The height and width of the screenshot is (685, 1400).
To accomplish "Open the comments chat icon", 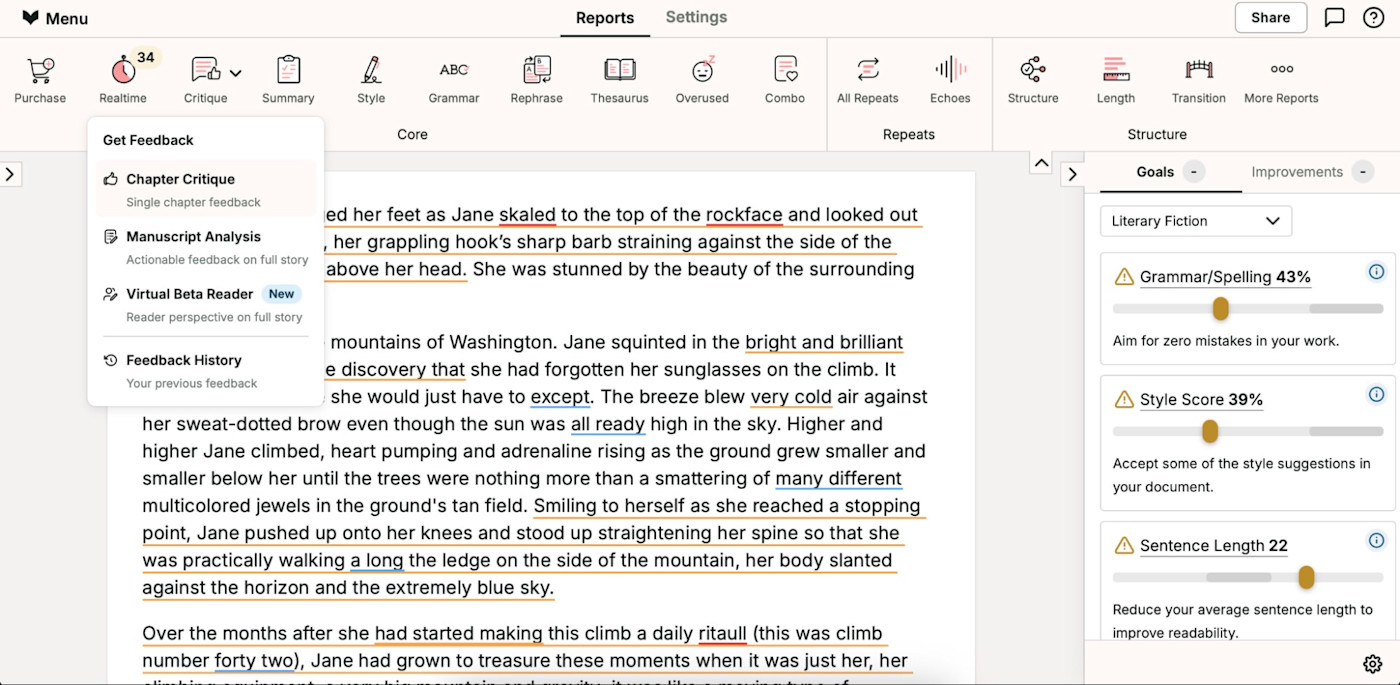I will click(1334, 17).
